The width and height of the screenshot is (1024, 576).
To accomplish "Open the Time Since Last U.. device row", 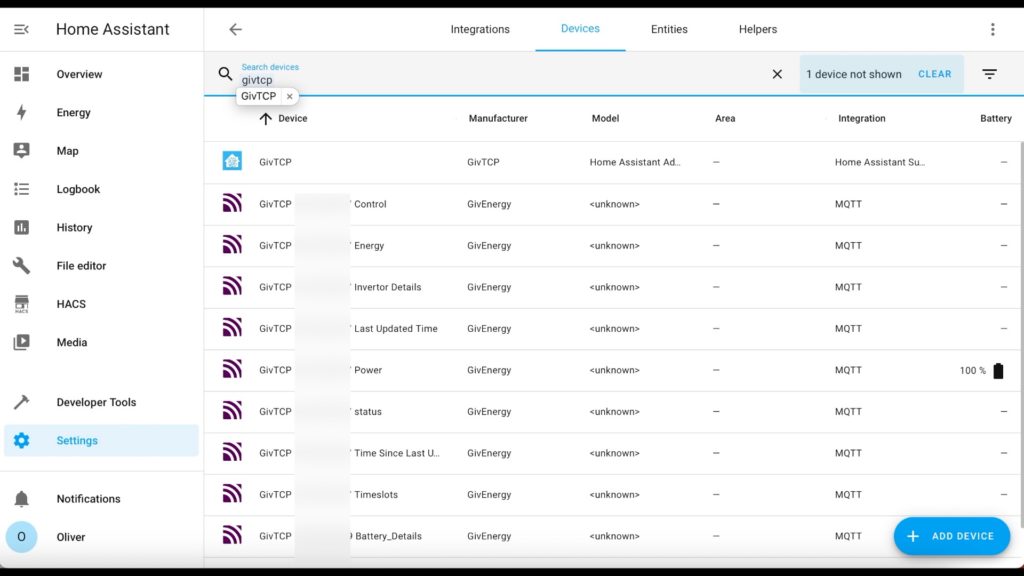I will (x=612, y=453).
